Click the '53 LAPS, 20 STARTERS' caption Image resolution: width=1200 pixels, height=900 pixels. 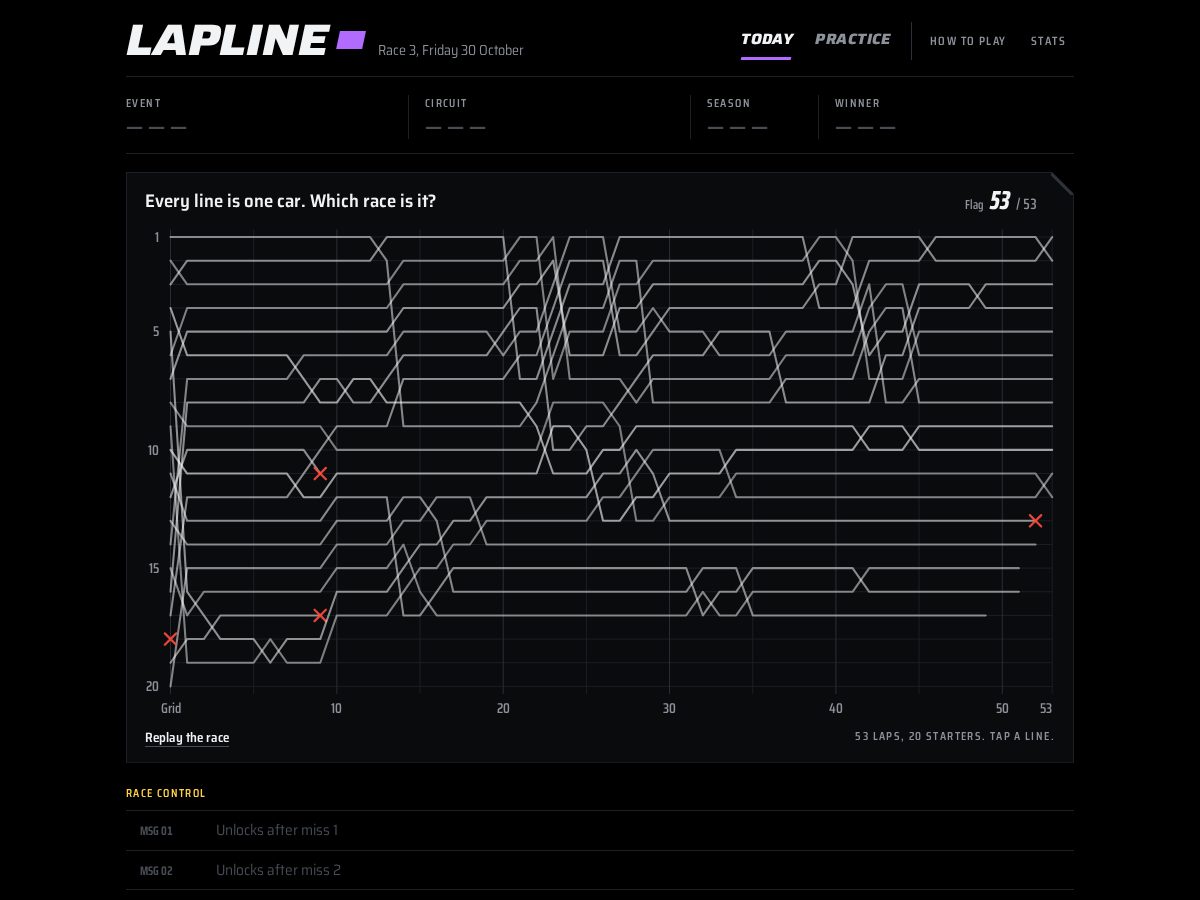954,736
